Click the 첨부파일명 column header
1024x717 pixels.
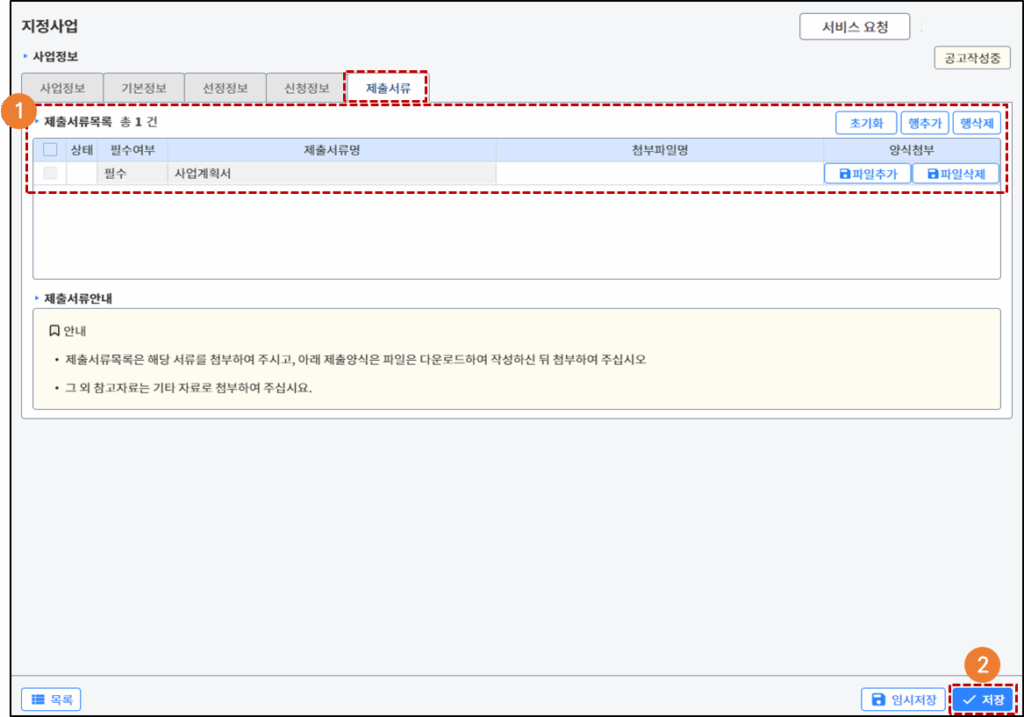[660, 150]
